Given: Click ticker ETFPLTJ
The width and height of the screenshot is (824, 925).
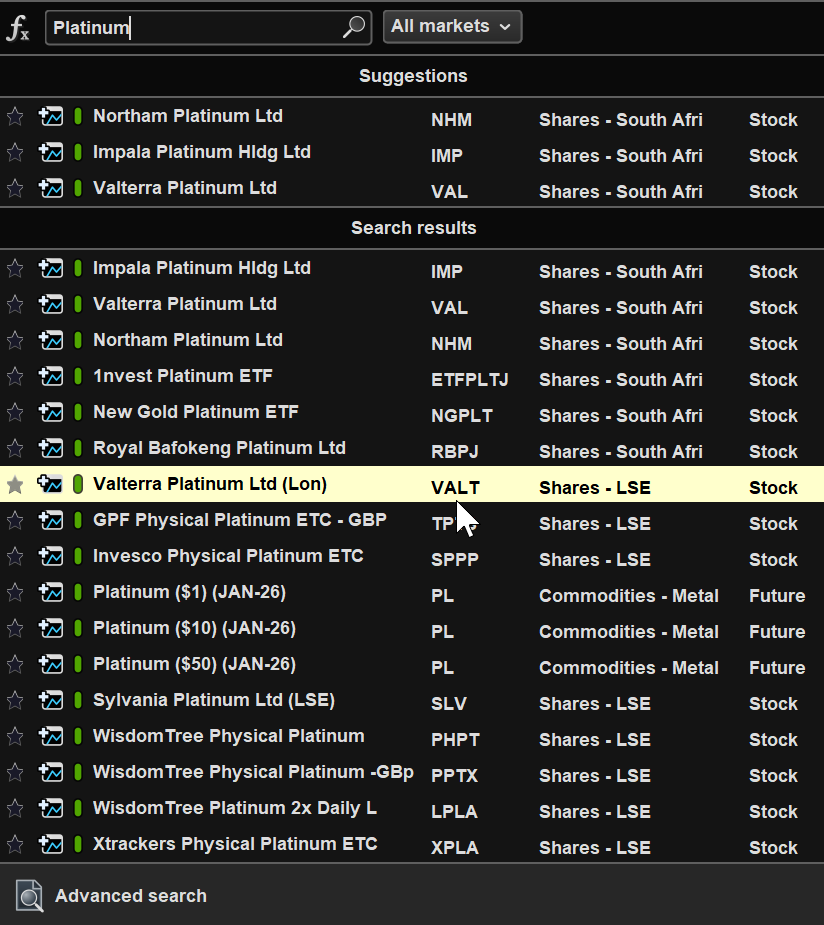Looking at the screenshot, I should tap(470, 380).
